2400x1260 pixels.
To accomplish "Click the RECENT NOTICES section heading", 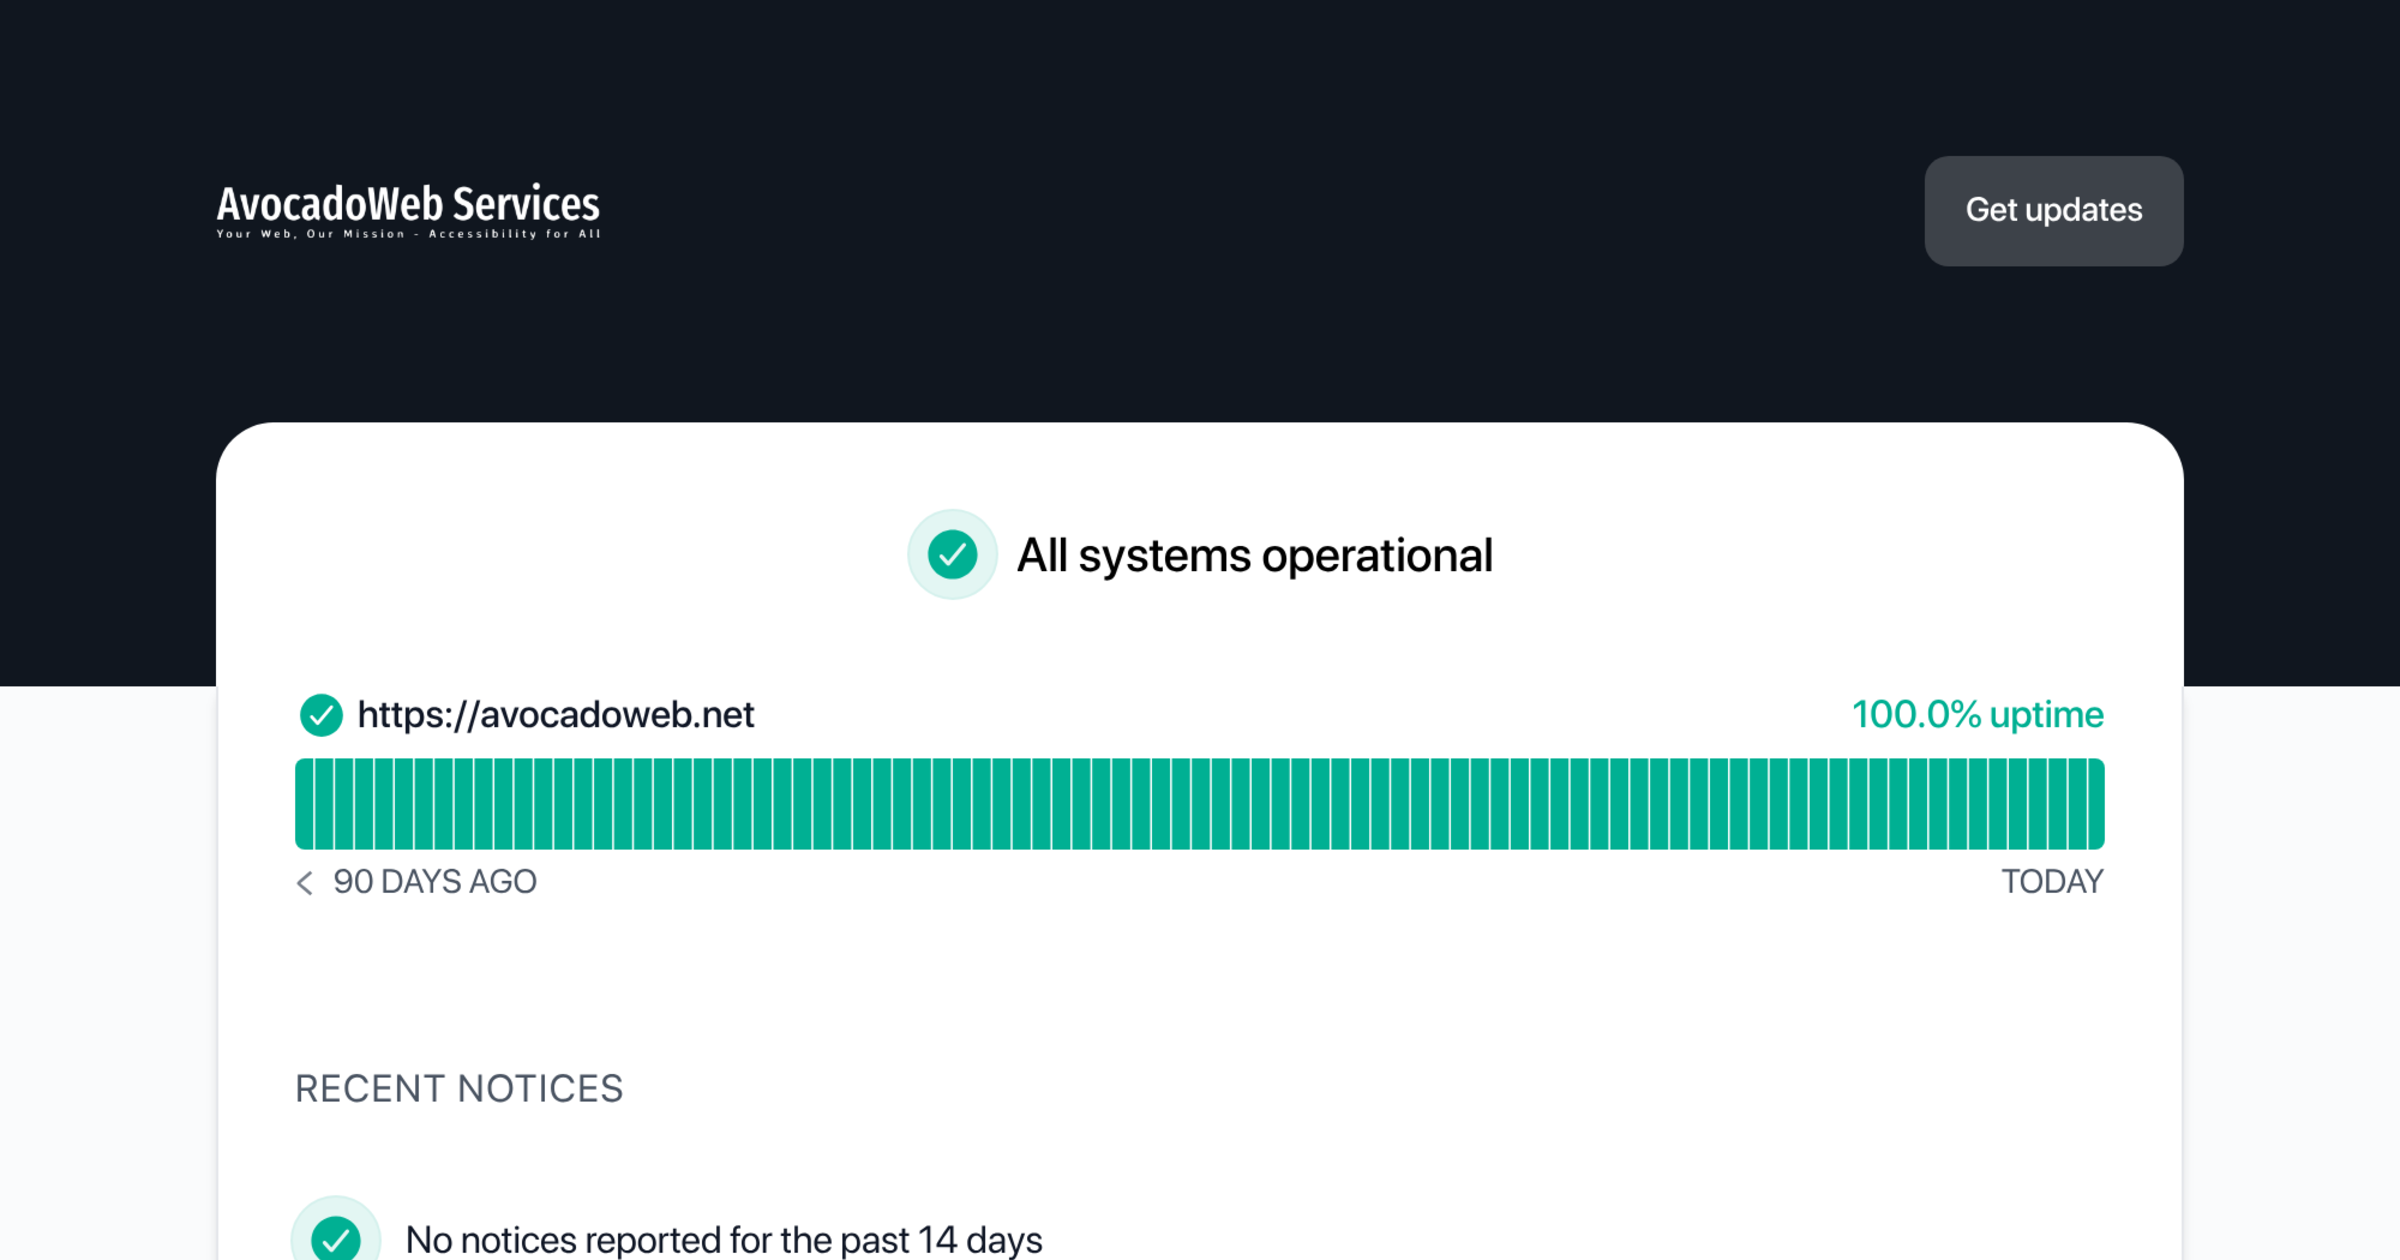I will [459, 1089].
